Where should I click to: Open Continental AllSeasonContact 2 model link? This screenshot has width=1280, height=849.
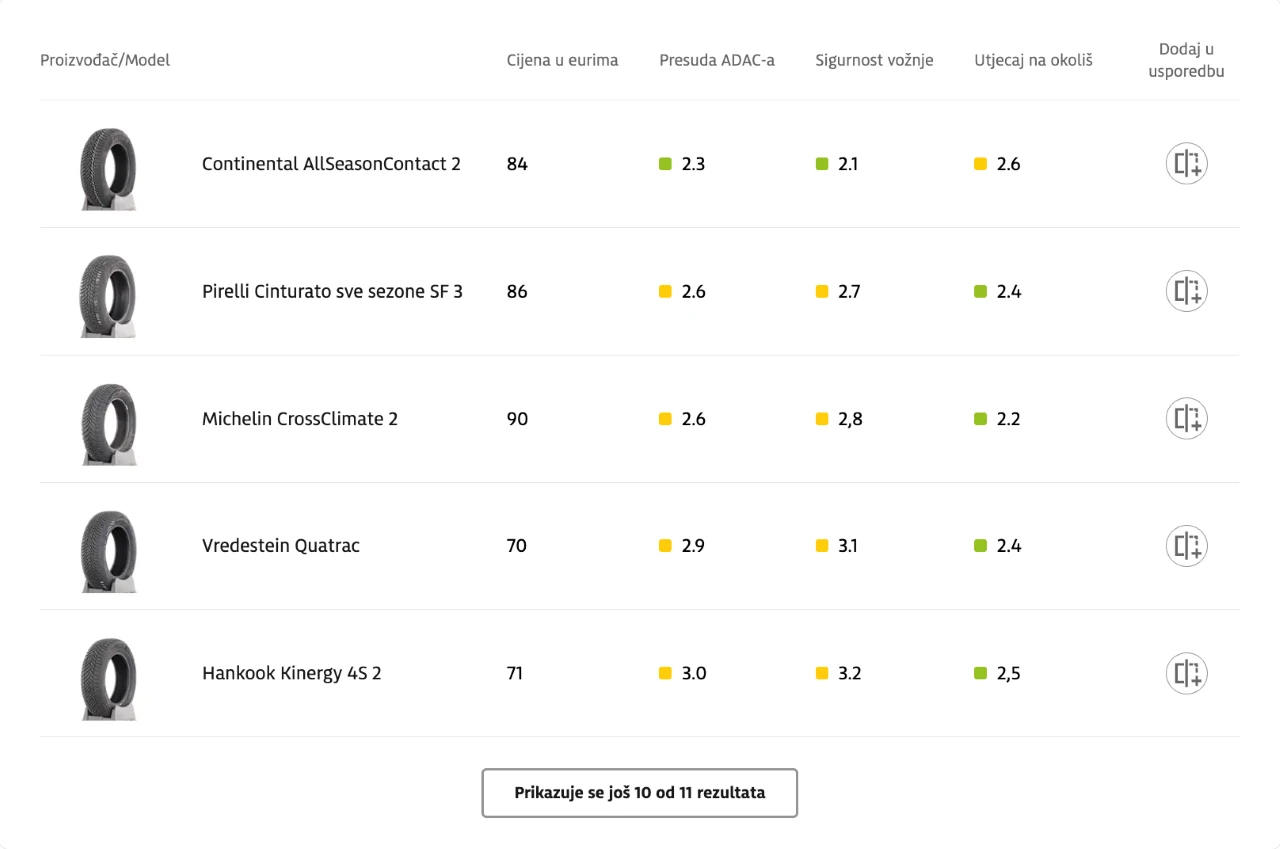coord(331,164)
